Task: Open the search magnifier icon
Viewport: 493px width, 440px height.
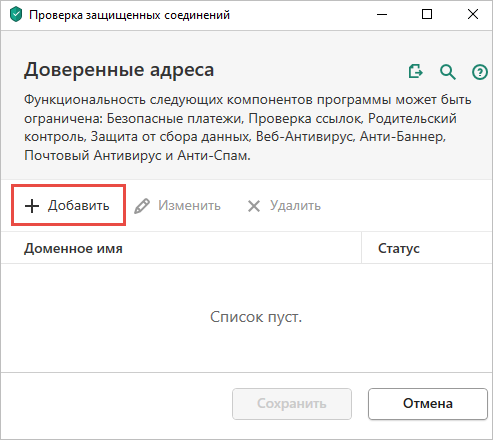Action: coord(447,72)
